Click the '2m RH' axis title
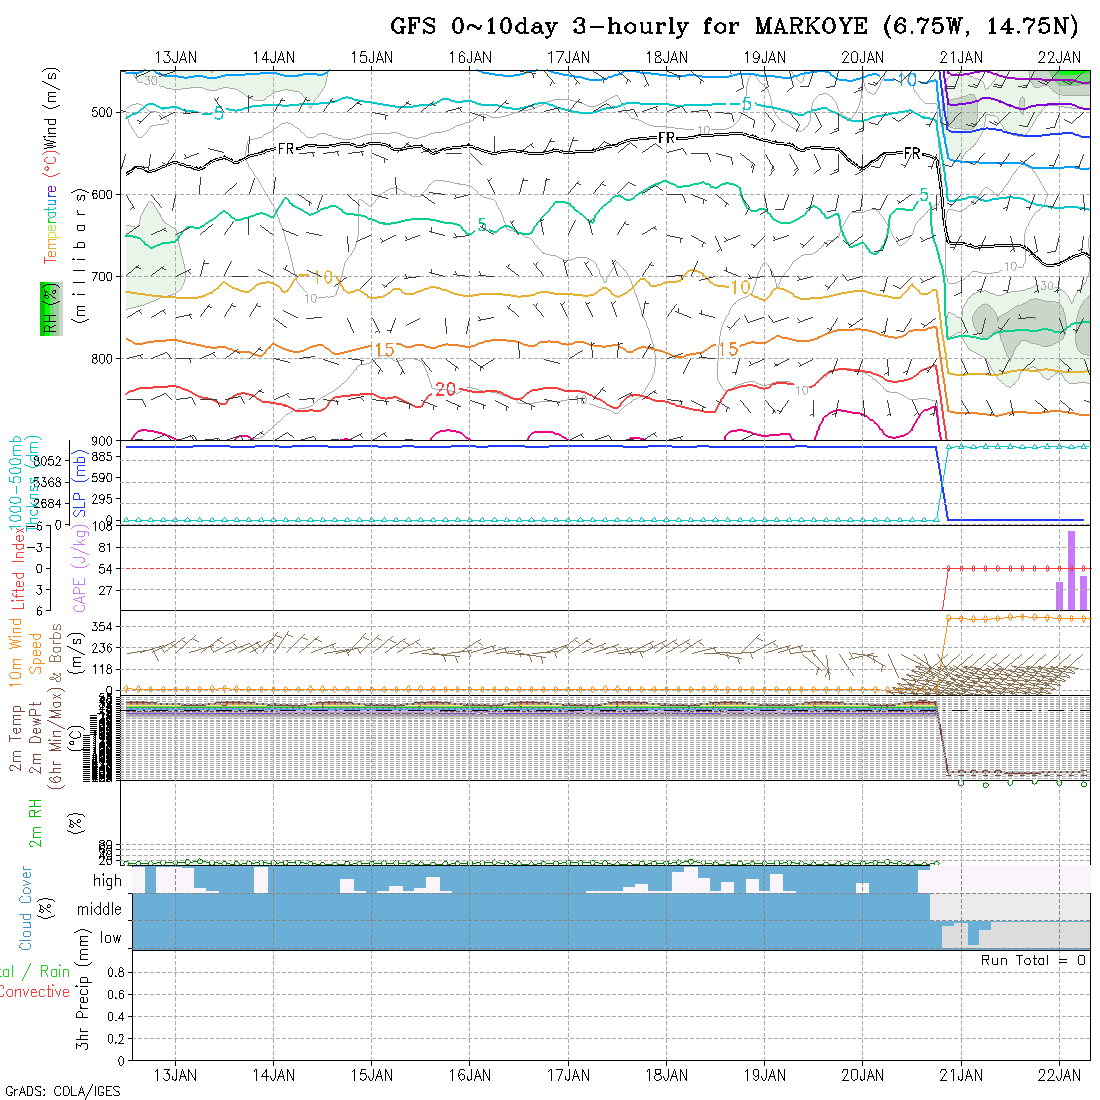 (x=36, y=820)
